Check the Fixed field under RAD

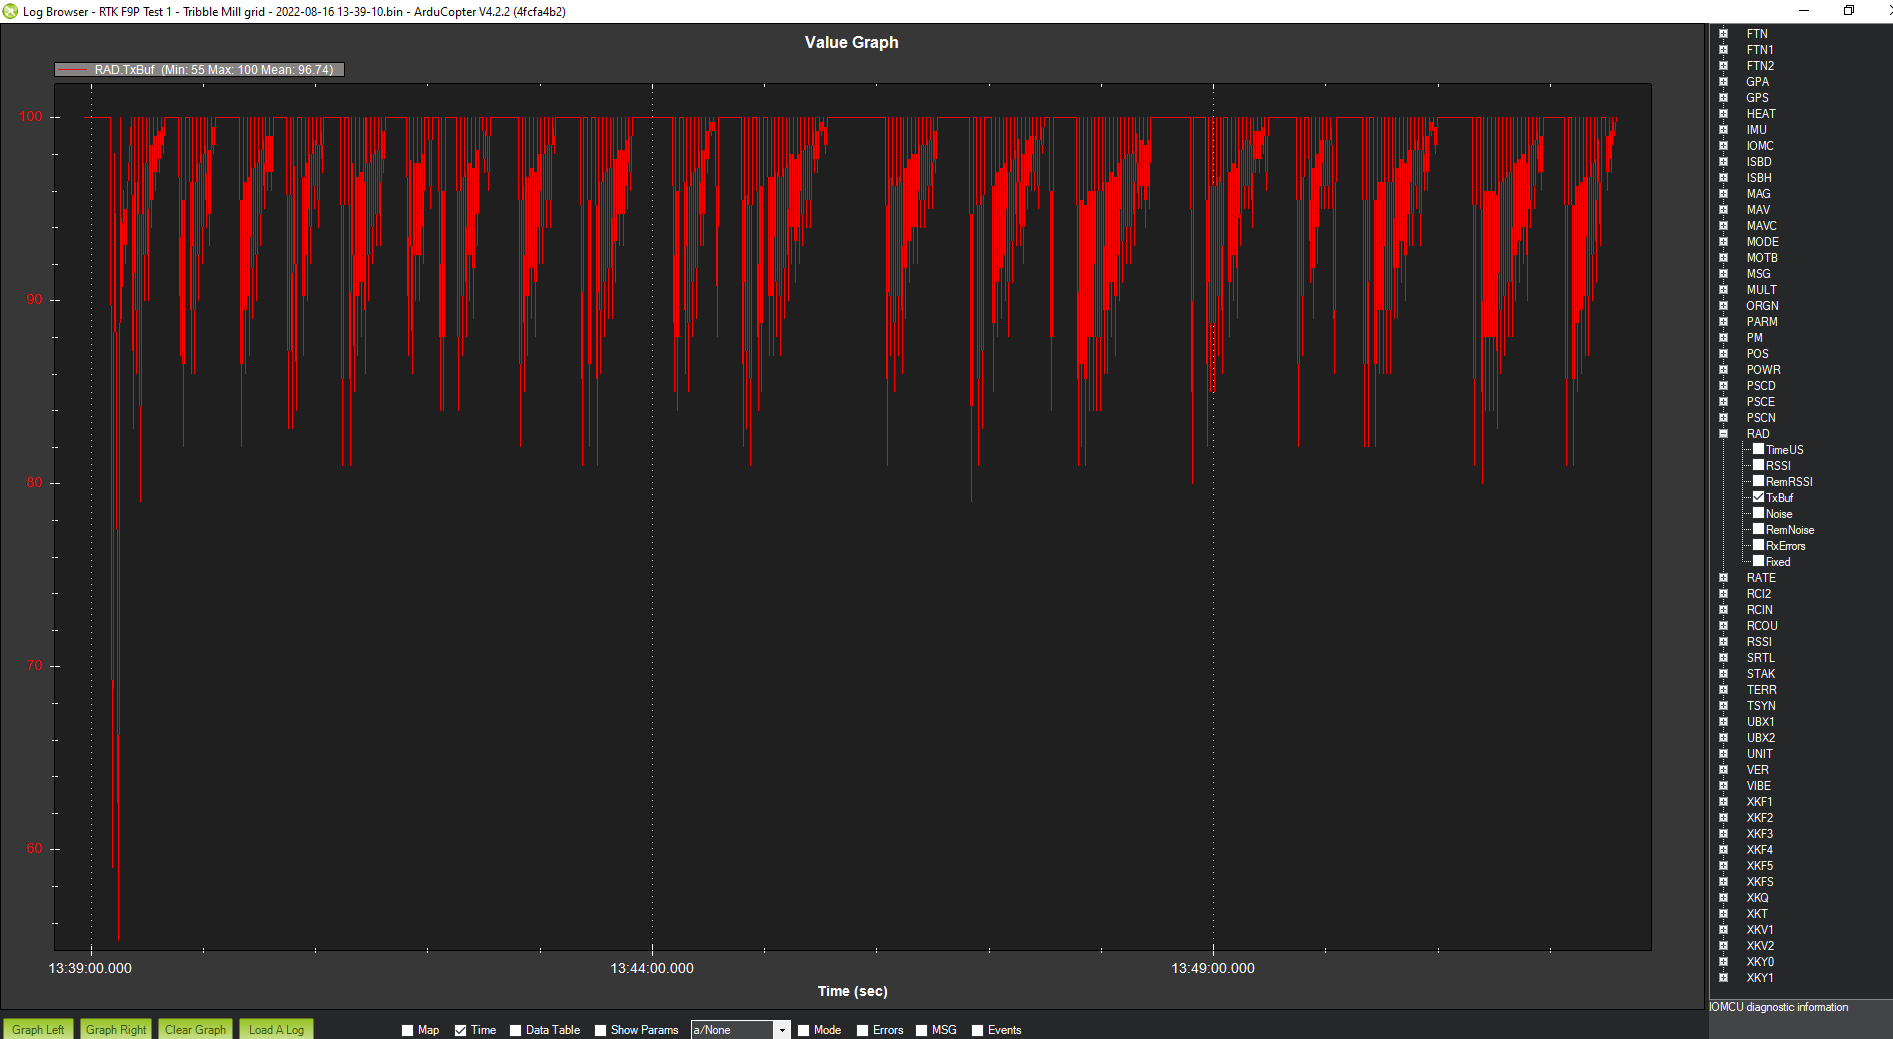pos(1758,561)
